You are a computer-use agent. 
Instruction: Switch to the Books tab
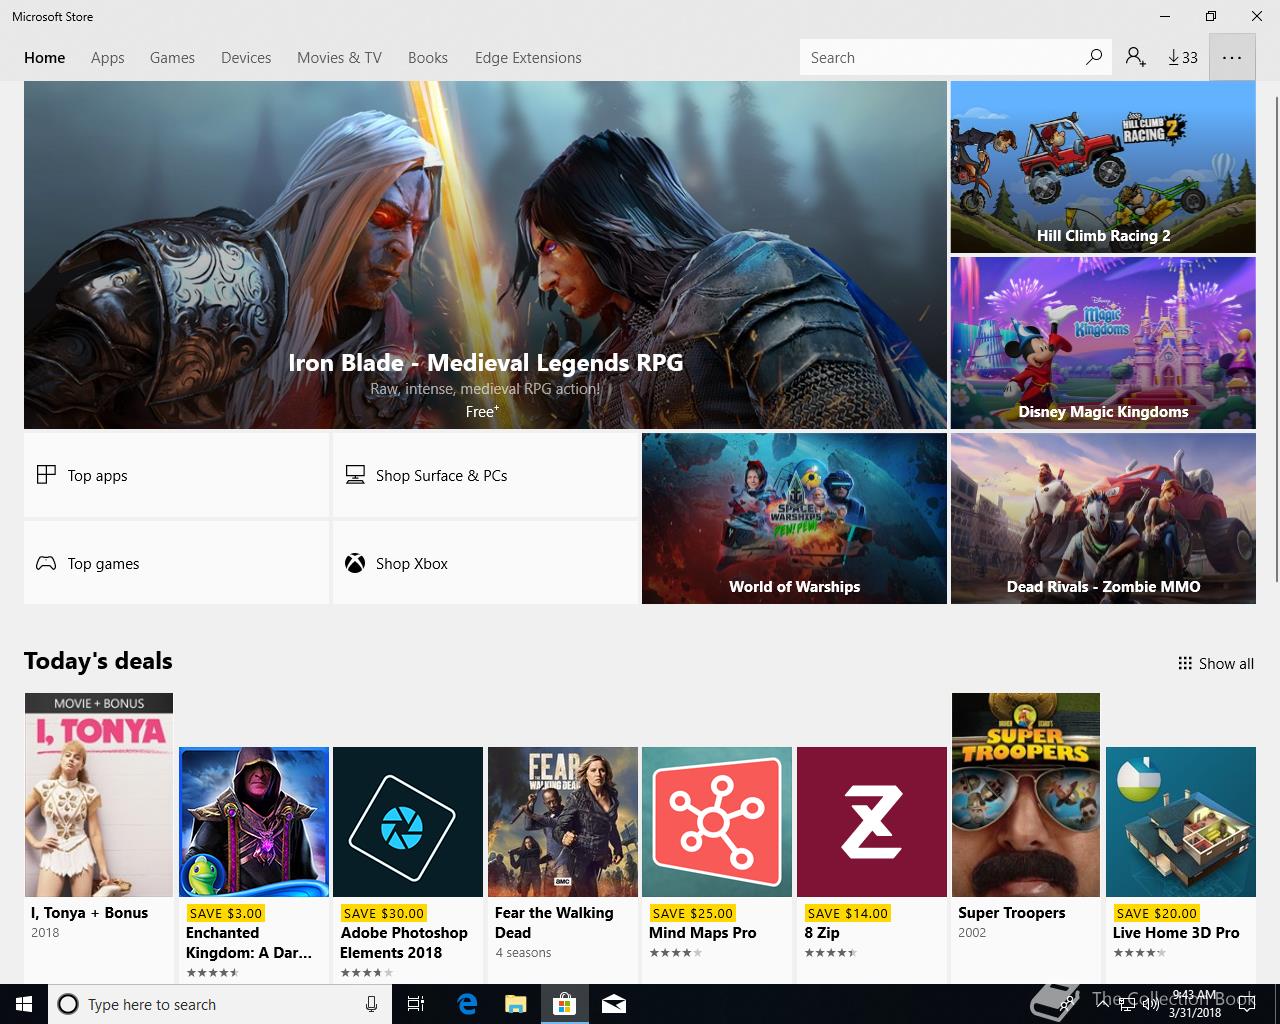(428, 58)
